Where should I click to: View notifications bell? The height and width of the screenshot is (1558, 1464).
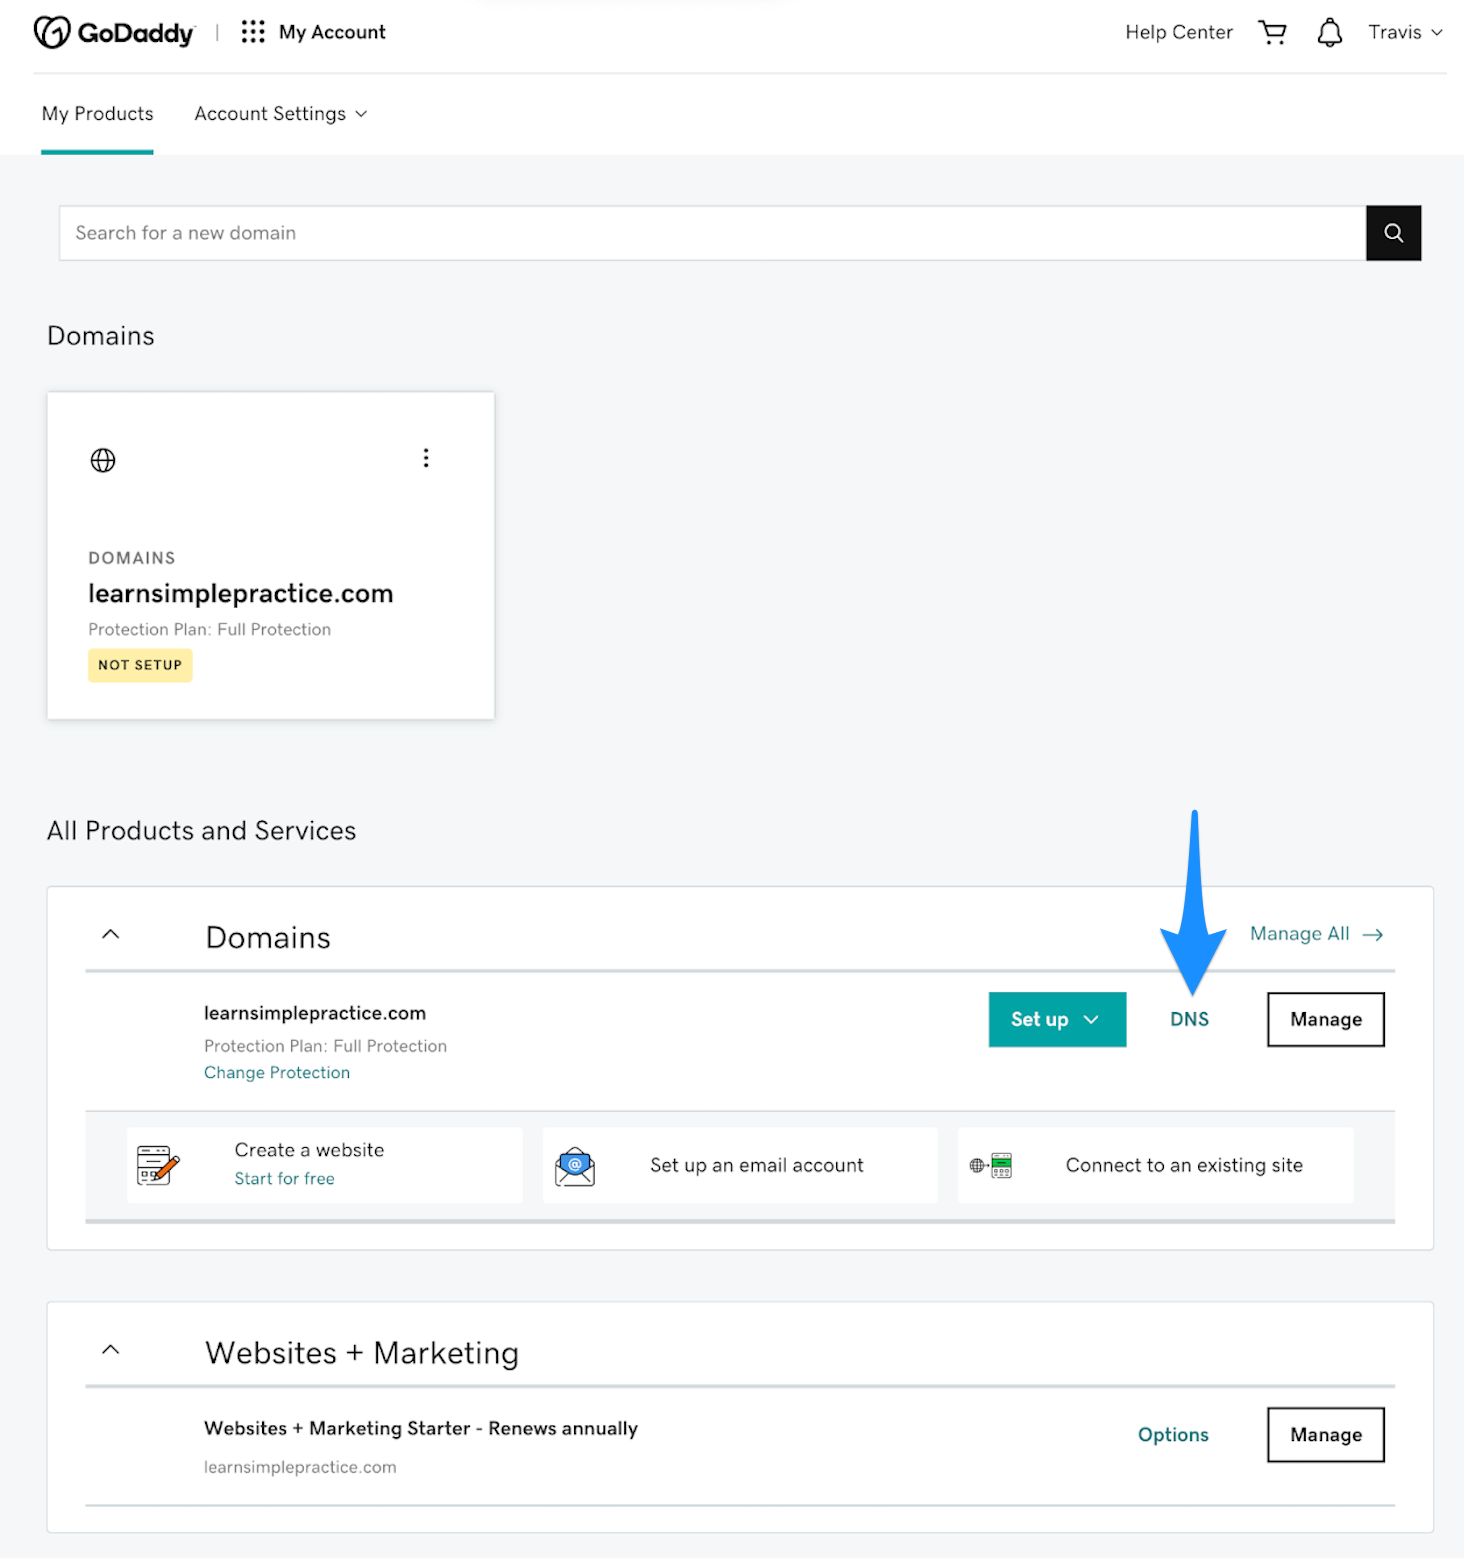pyautogui.click(x=1329, y=32)
